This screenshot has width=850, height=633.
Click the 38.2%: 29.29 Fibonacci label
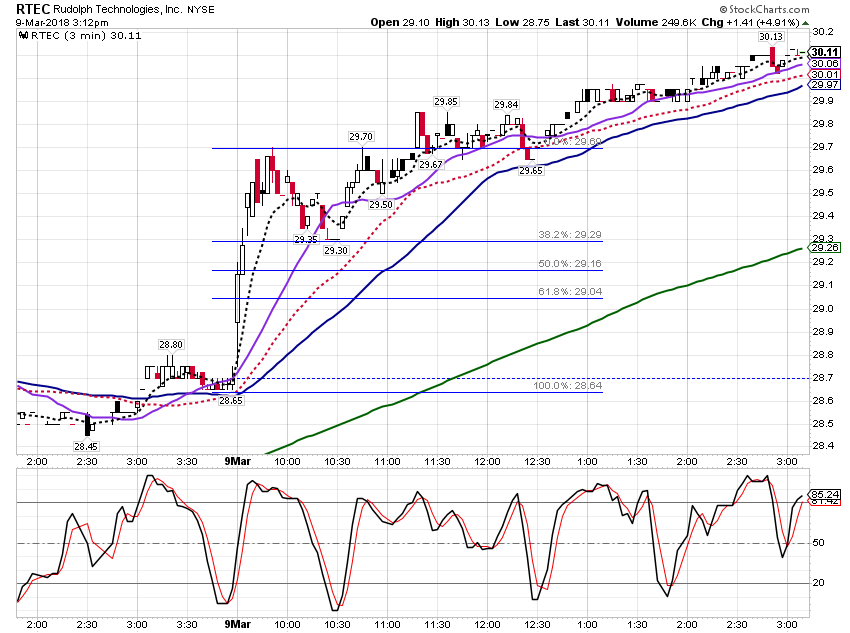pyautogui.click(x=570, y=235)
